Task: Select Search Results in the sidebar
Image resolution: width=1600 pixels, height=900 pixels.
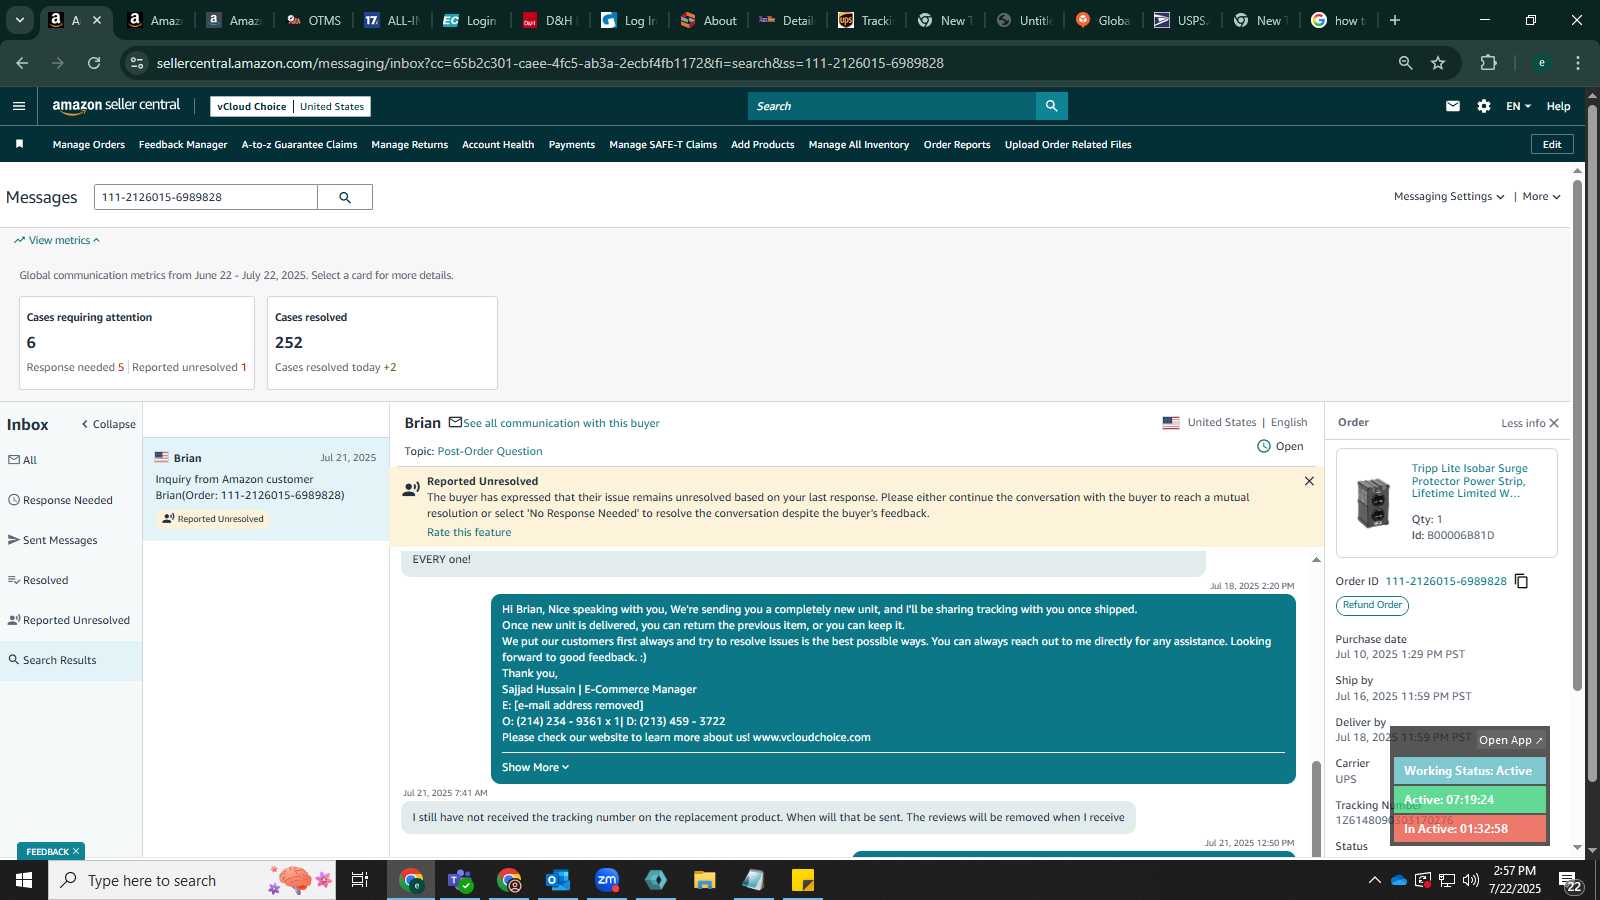Action: 71,660
